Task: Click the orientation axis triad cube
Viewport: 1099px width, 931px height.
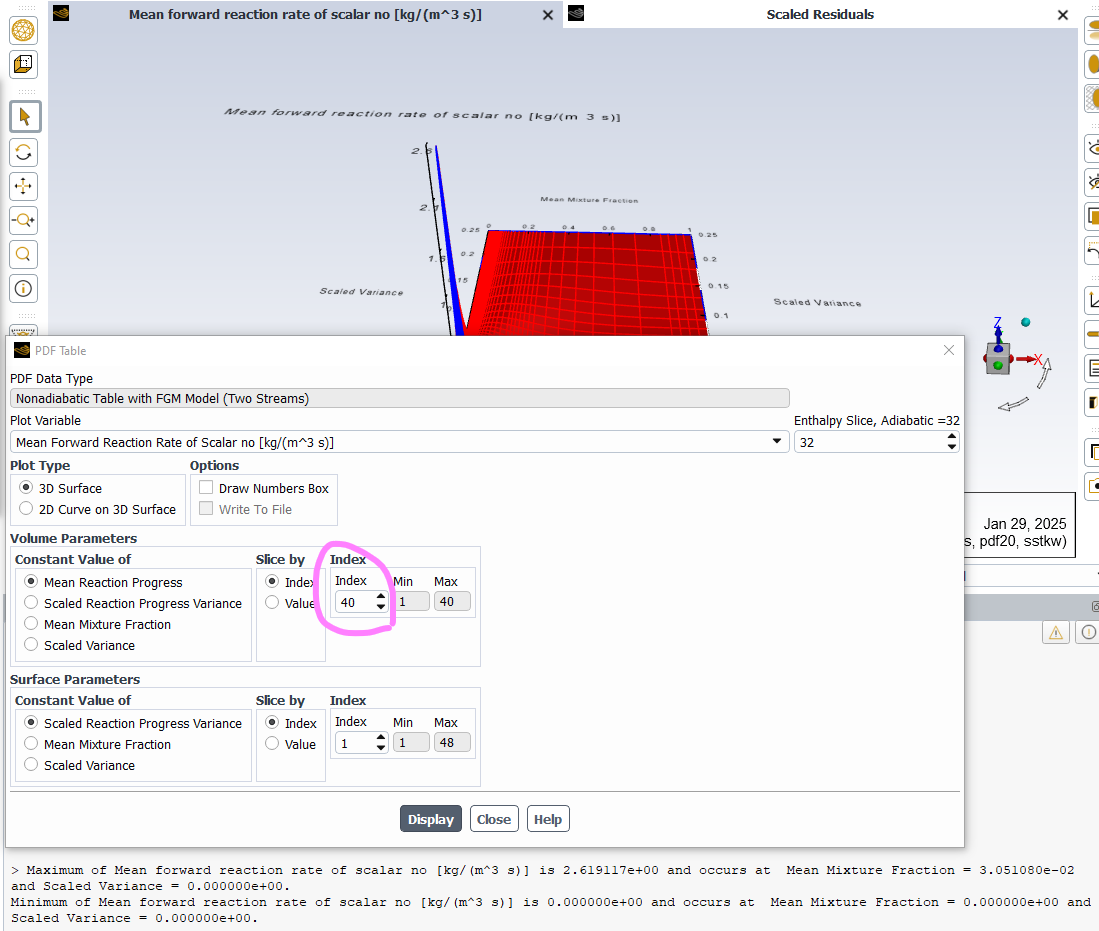Action: pos(997,358)
